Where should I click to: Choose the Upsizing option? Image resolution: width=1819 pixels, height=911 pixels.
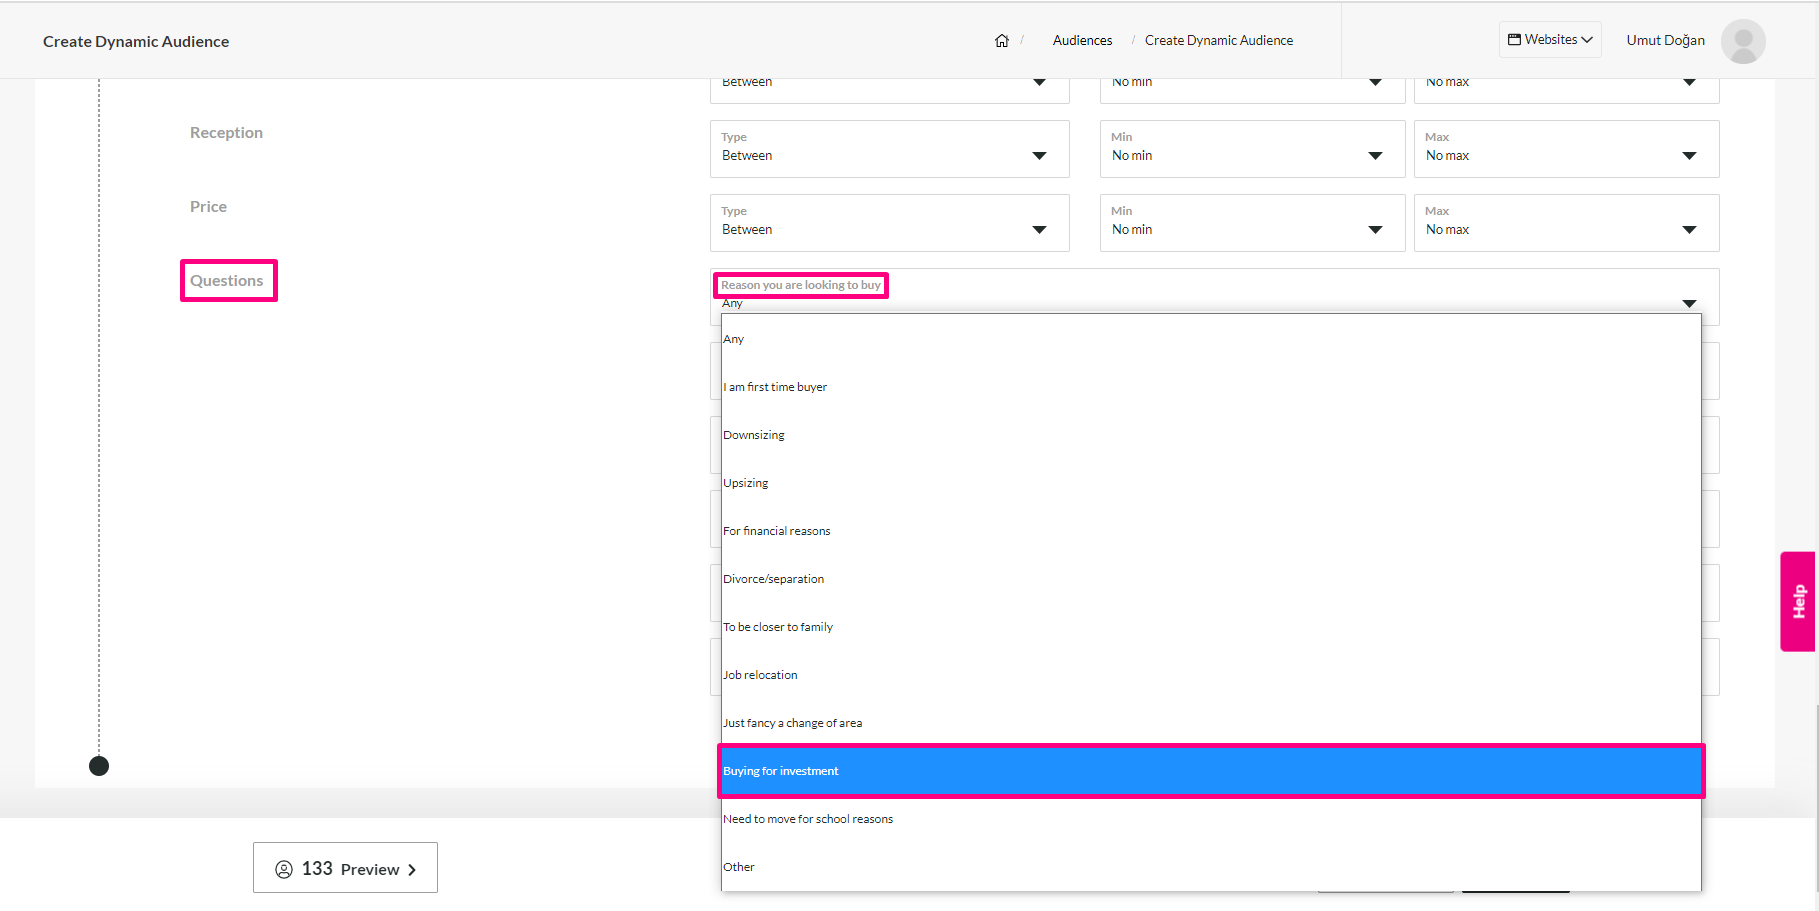[x=1211, y=483]
